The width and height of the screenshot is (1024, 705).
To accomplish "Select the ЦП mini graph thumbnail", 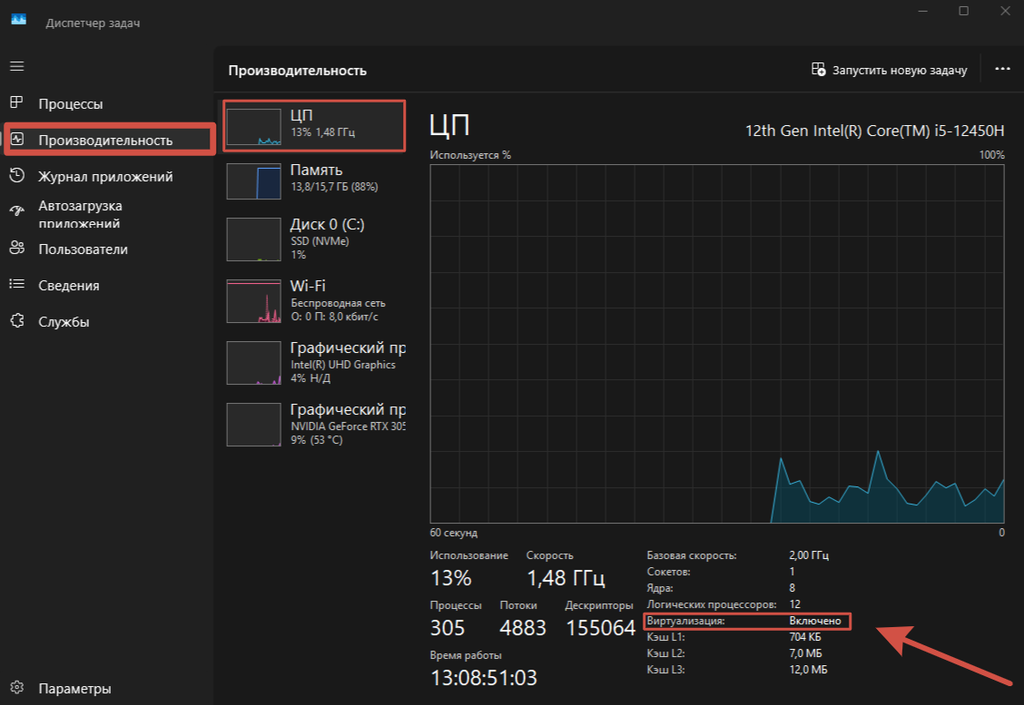I will click(253, 127).
